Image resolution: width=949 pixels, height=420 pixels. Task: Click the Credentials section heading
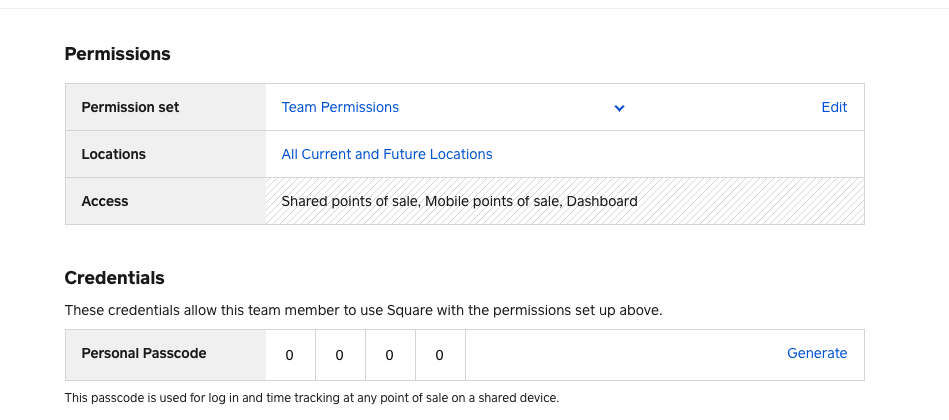click(114, 278)
